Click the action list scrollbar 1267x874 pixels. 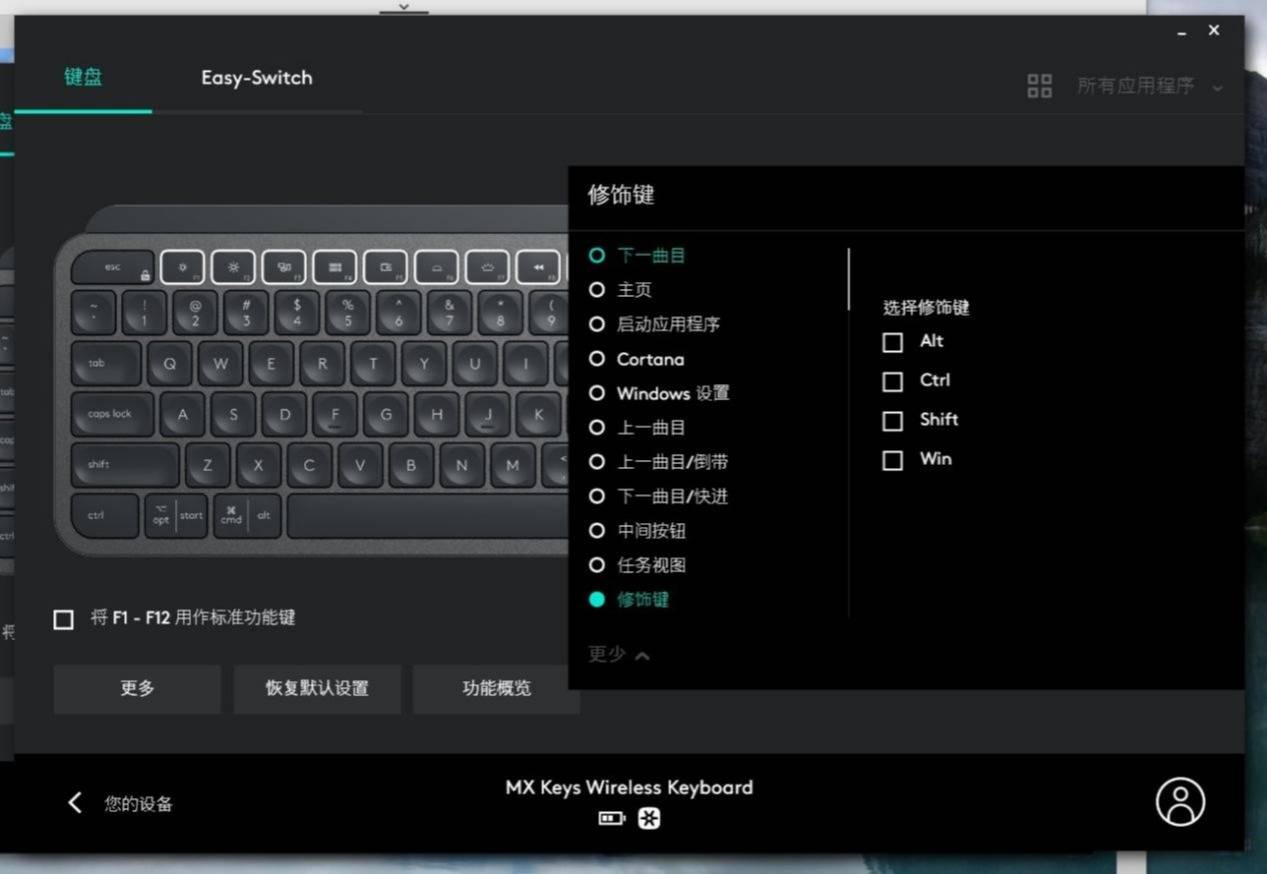pyautogui.click(x=848, y=279)
